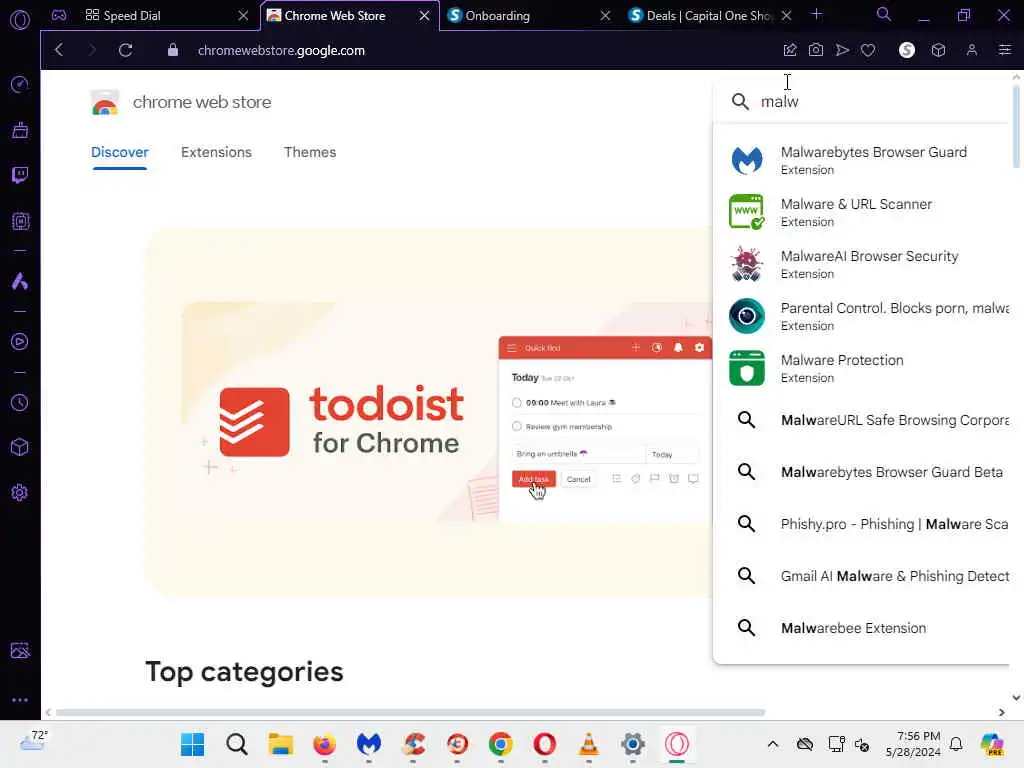Open the Themes tab
Viewport: 1024px width, 768px height.
click(310, 152)
